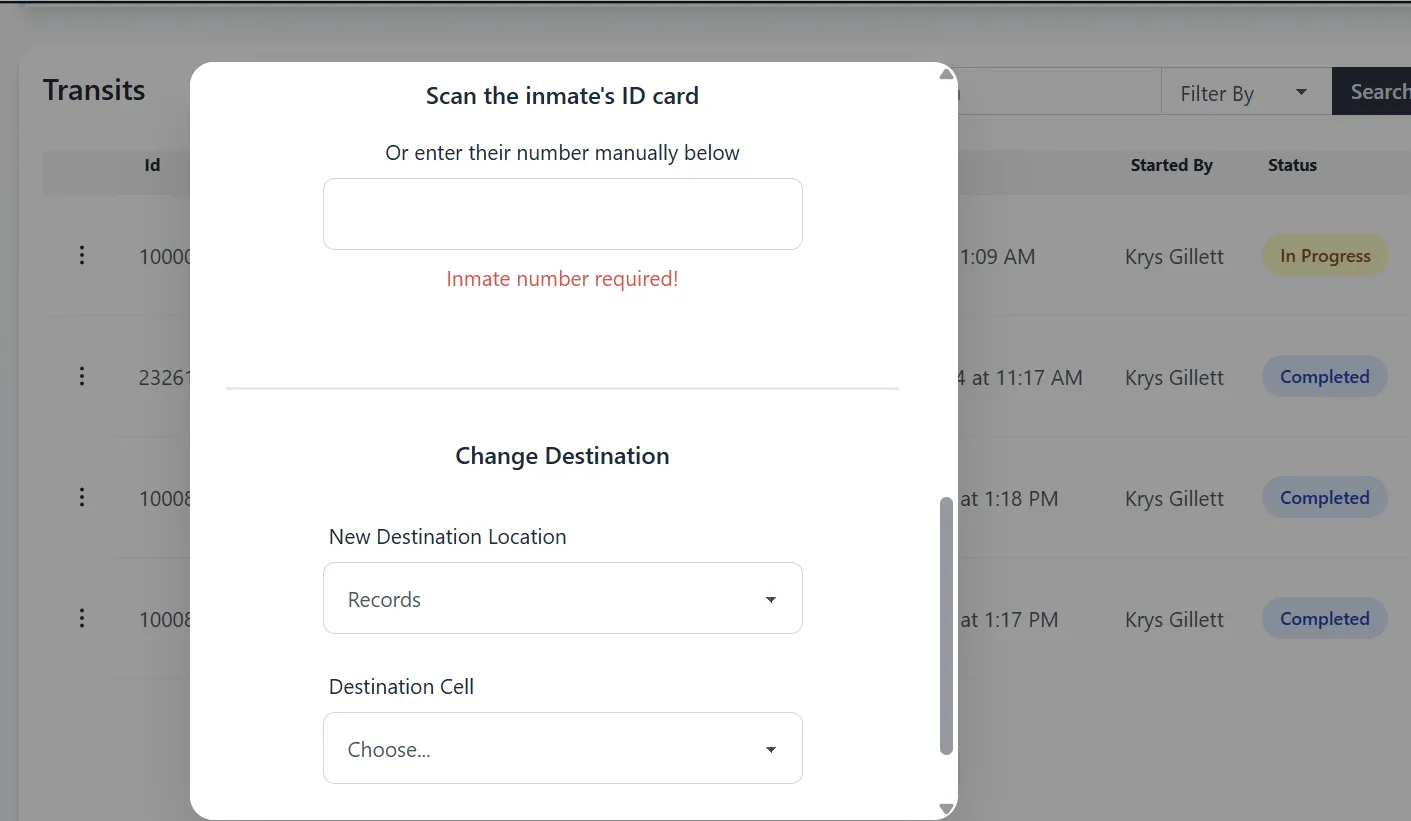The height and width of the screenshot is (821, 1411).
Task: Open the actions menu for the 1:18 PM transit
Action: pos(81,497)
